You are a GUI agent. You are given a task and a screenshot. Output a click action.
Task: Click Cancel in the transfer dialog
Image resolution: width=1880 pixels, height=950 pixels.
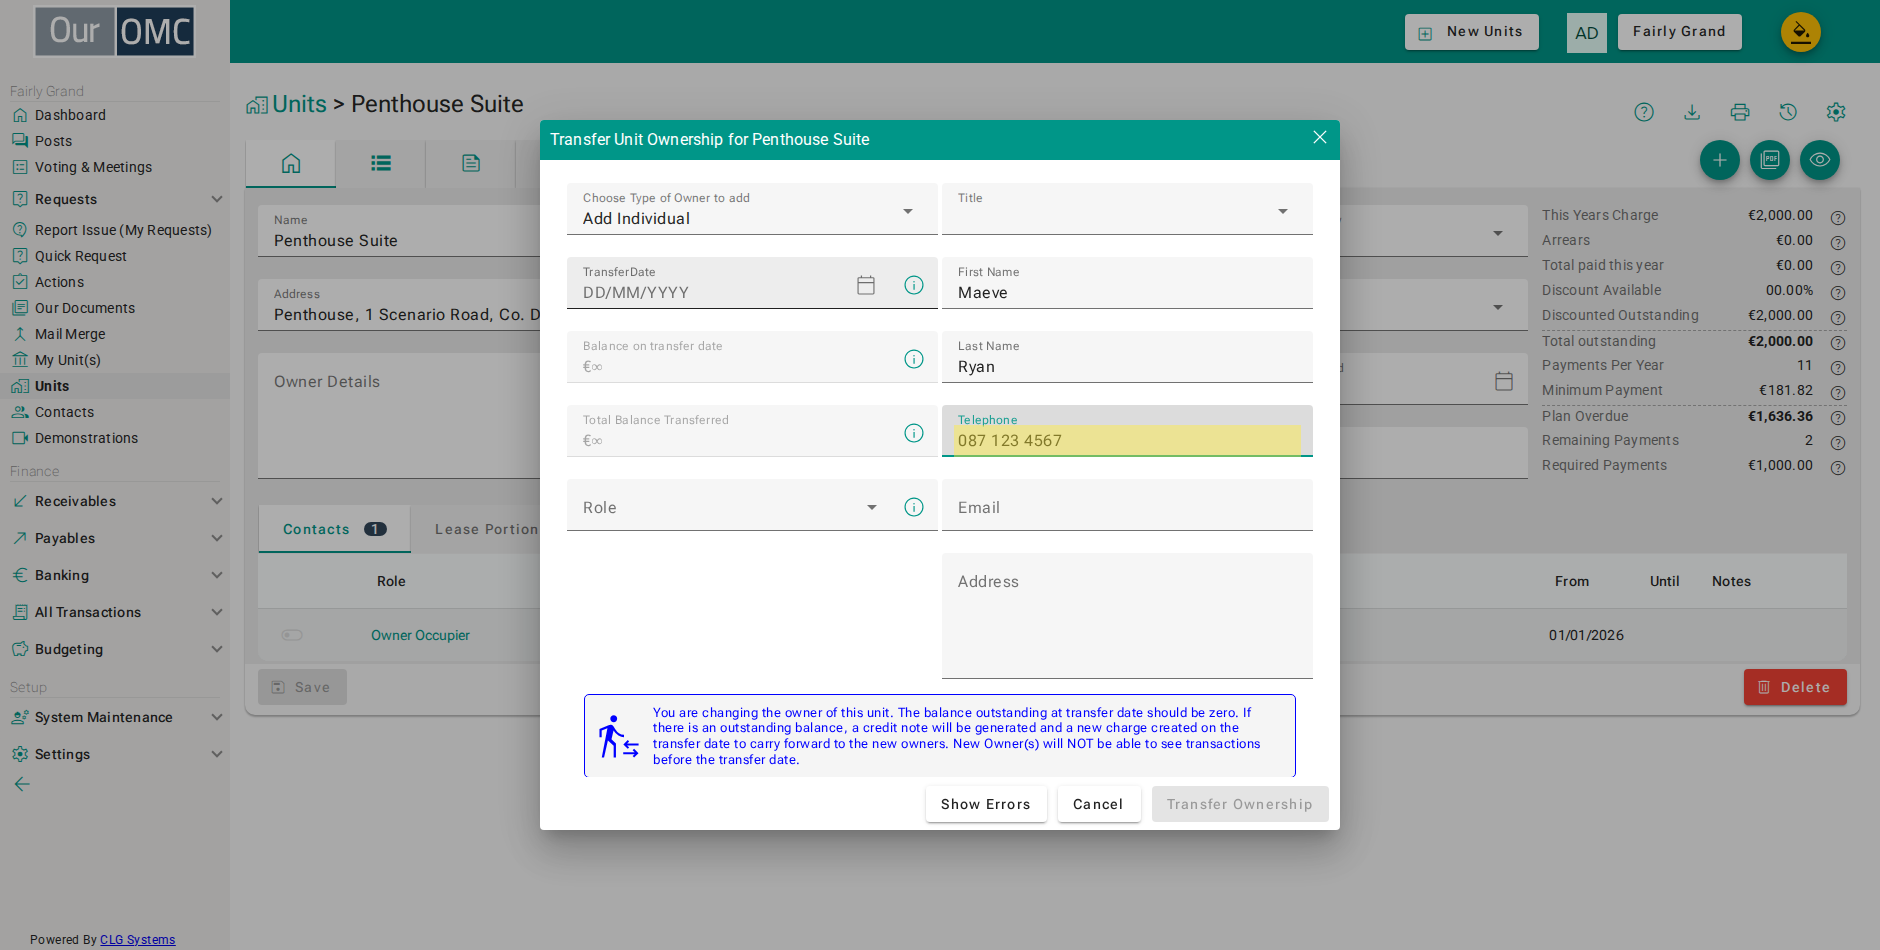pos(1098,804)
